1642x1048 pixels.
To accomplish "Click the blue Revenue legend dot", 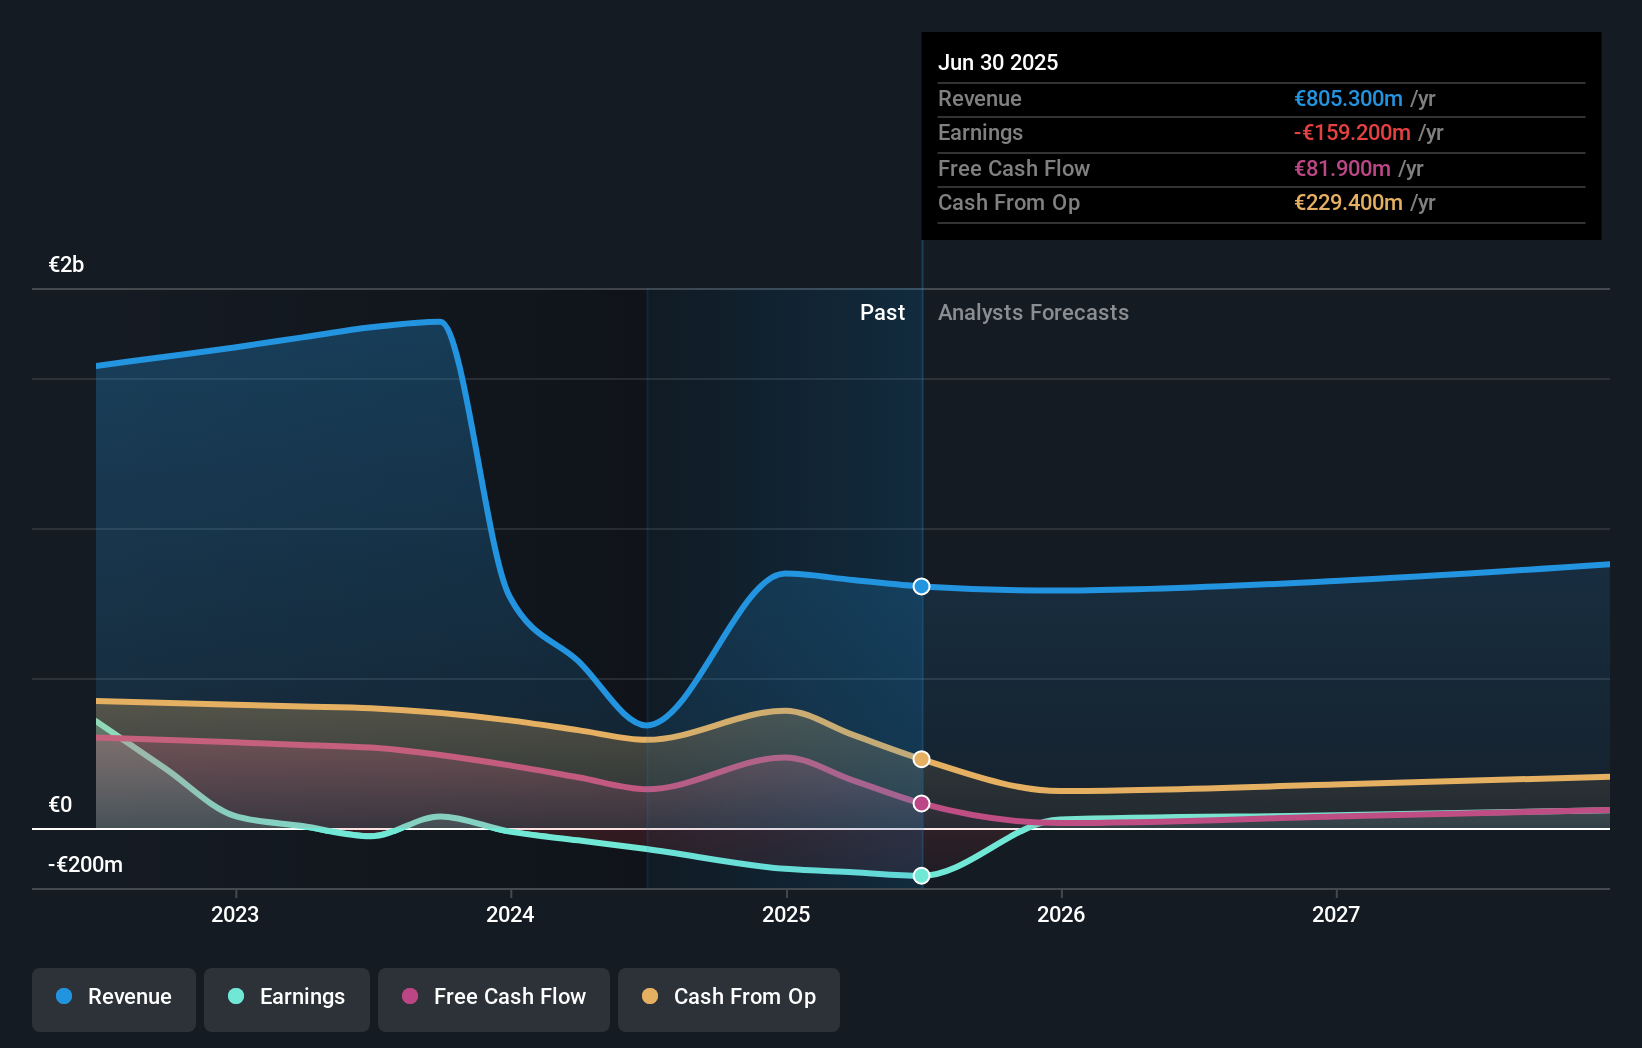I will click(64, 996).
